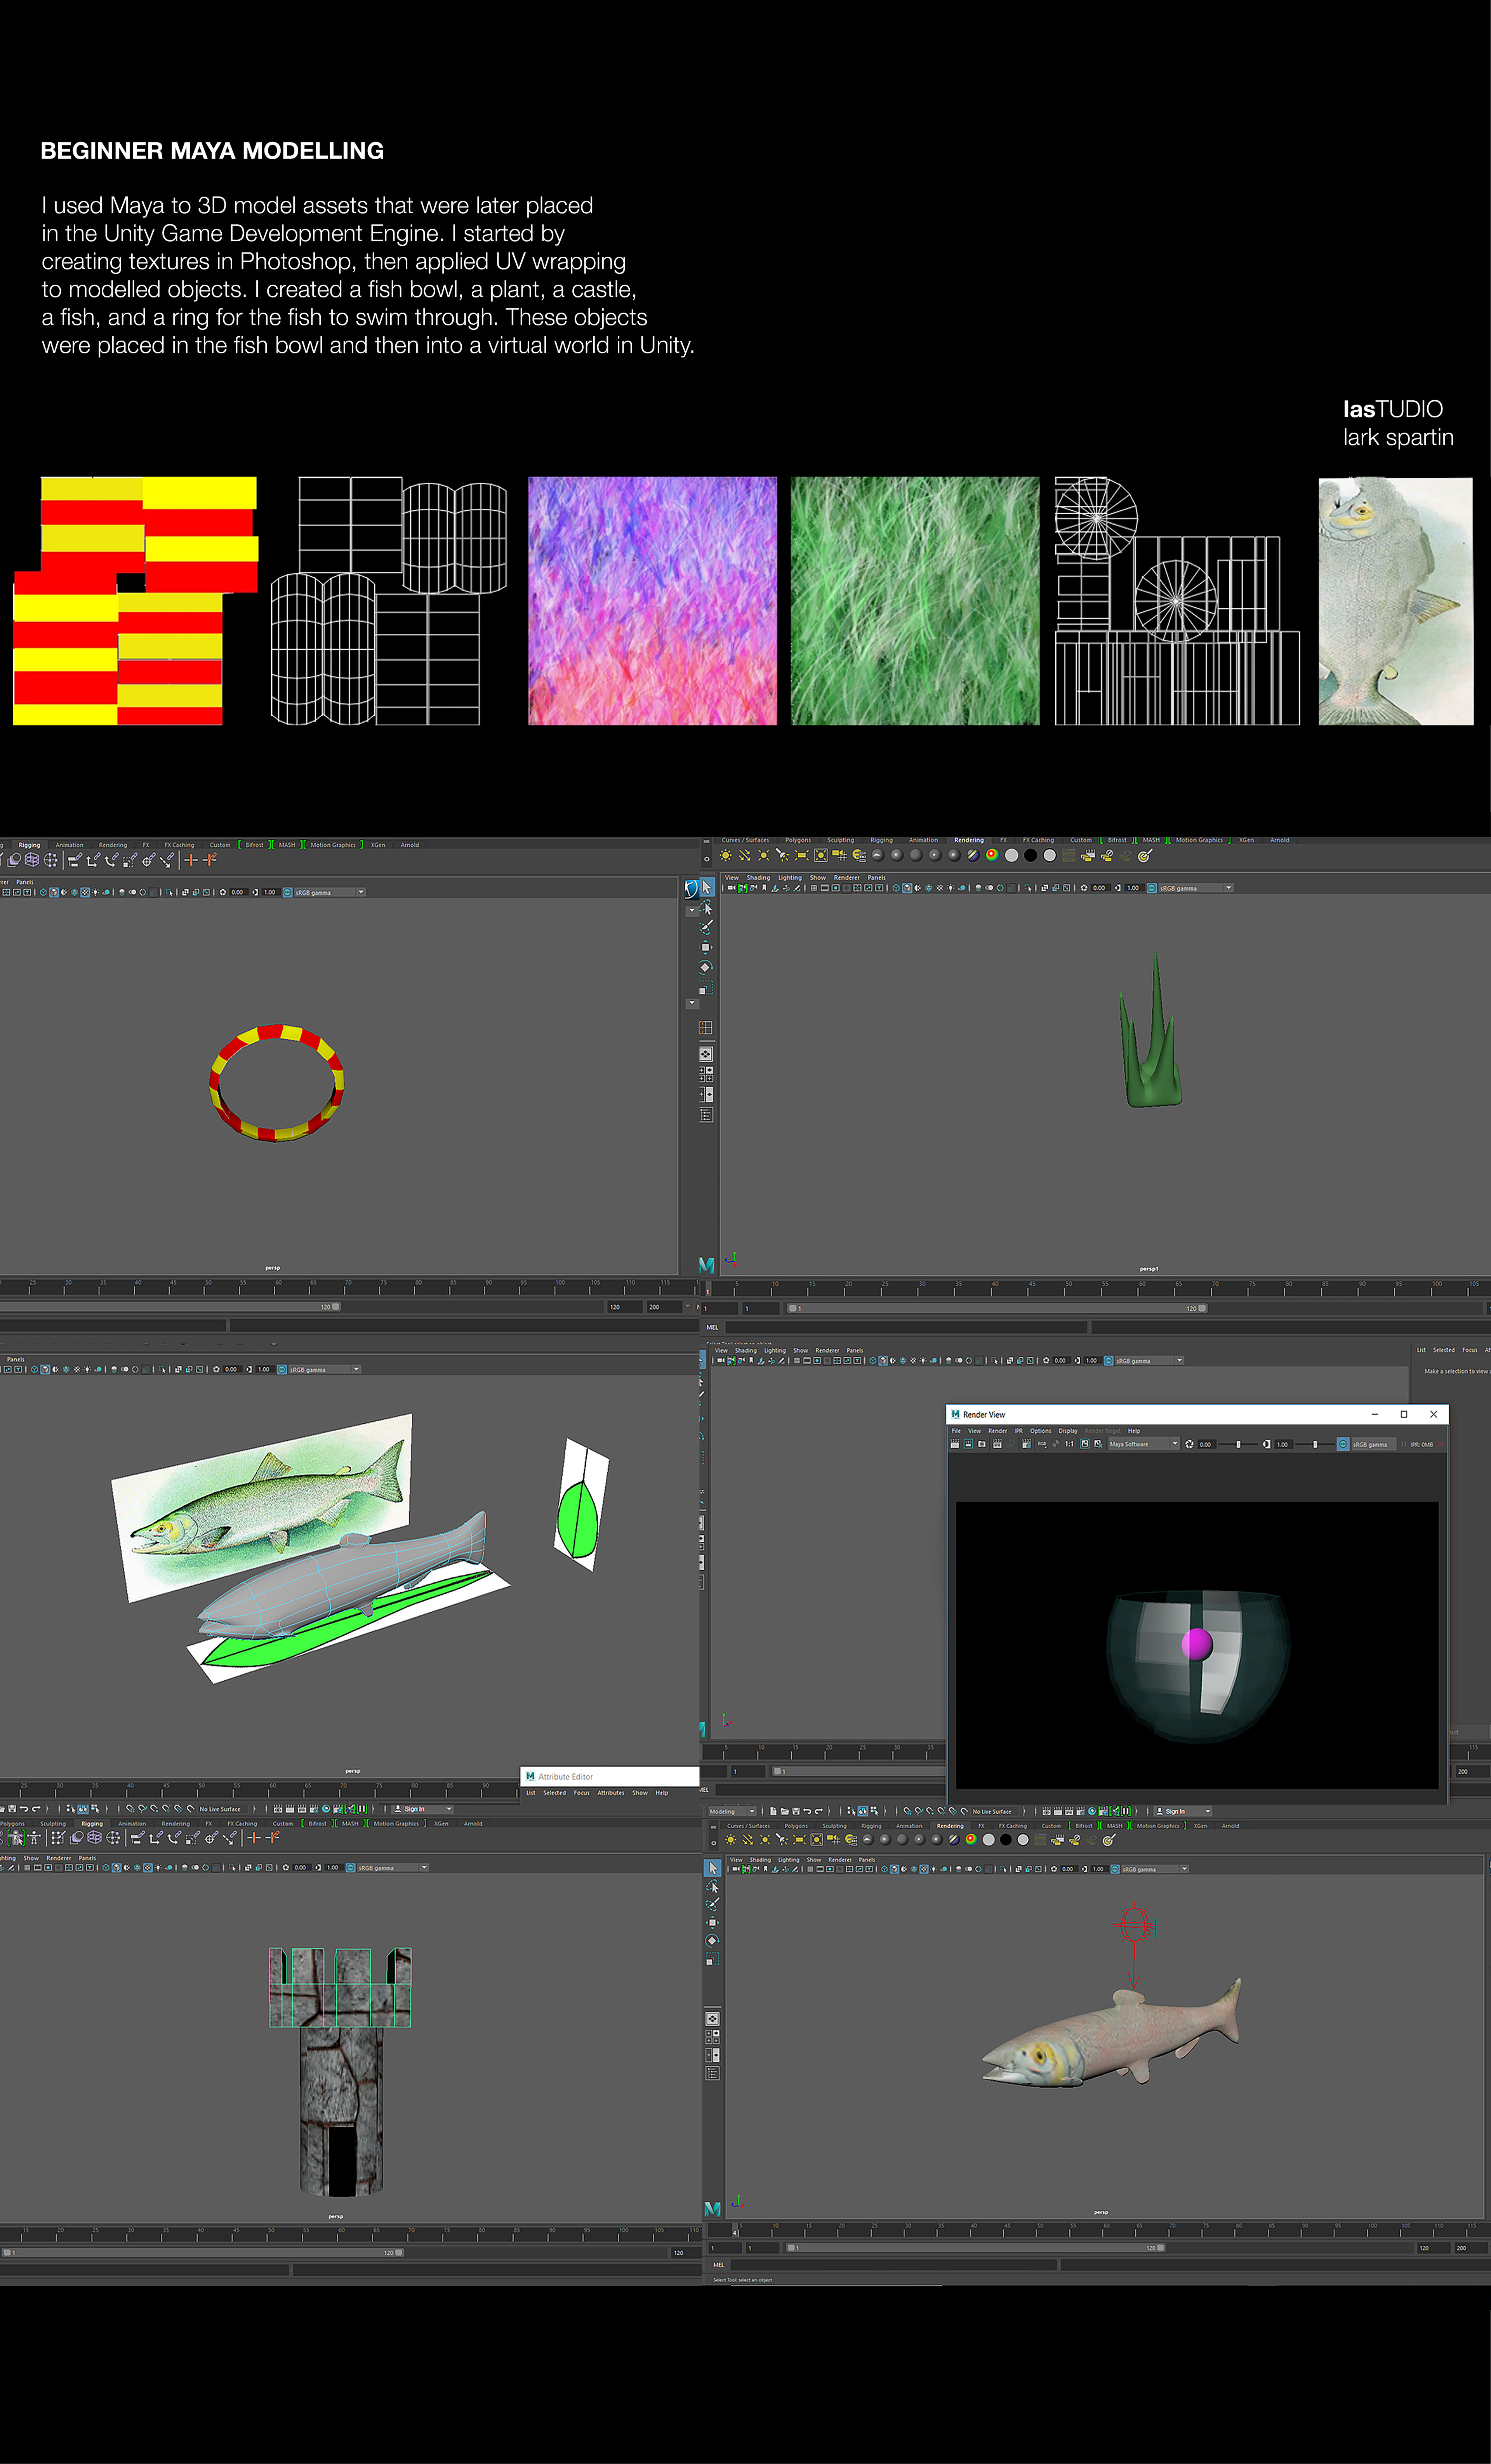
Task: Pick the black surface shader icon in plant pane shelf
Action: pyautogui.click(x=1030, y=855)
